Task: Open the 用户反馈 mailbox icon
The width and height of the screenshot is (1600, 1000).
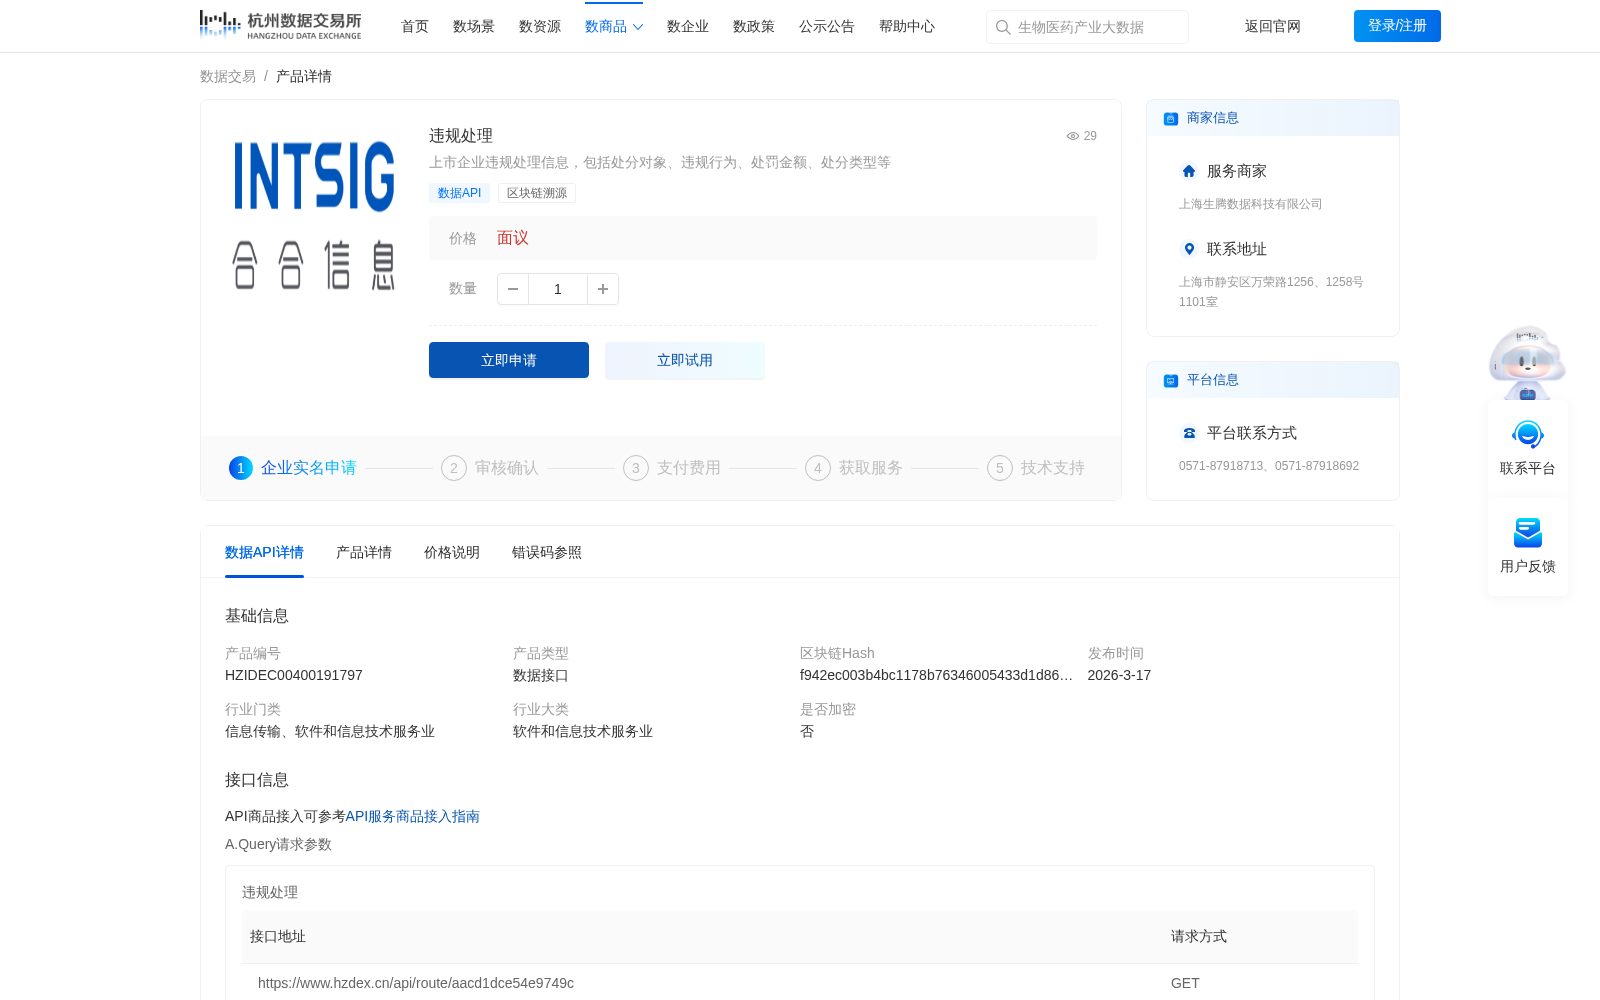Action: [x=1528, y=533]
